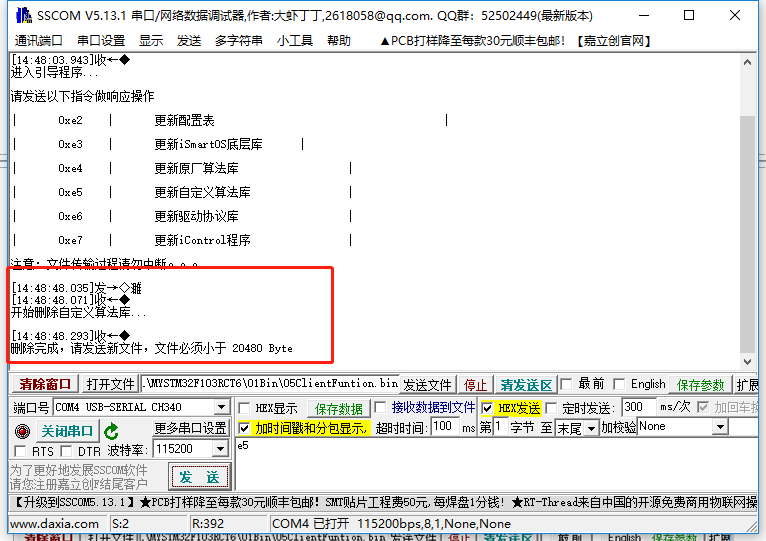Uncheck the HEX发送 checkbox

tap(487, 408)
